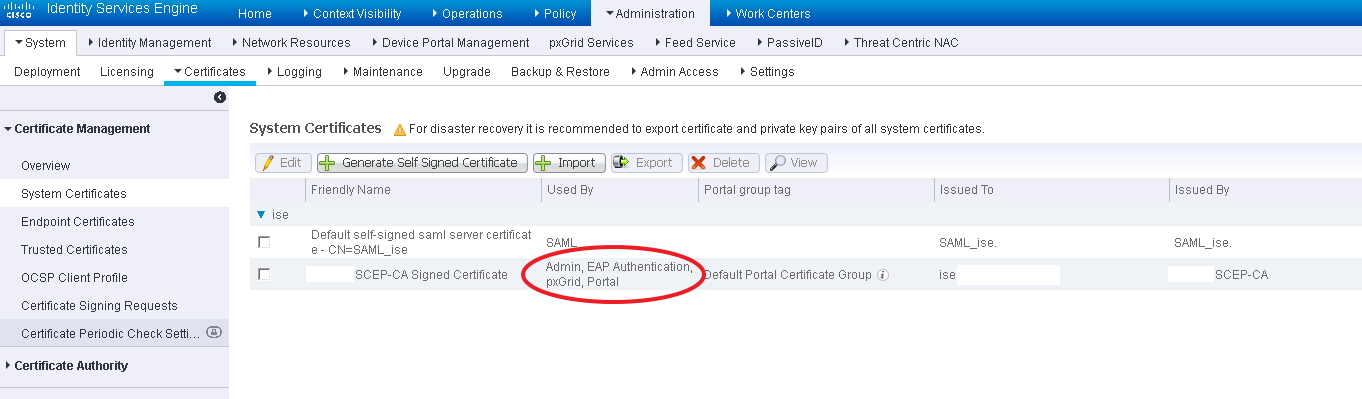Click the info icon beside Default Portal Certificate Group

tap(883, 274)
